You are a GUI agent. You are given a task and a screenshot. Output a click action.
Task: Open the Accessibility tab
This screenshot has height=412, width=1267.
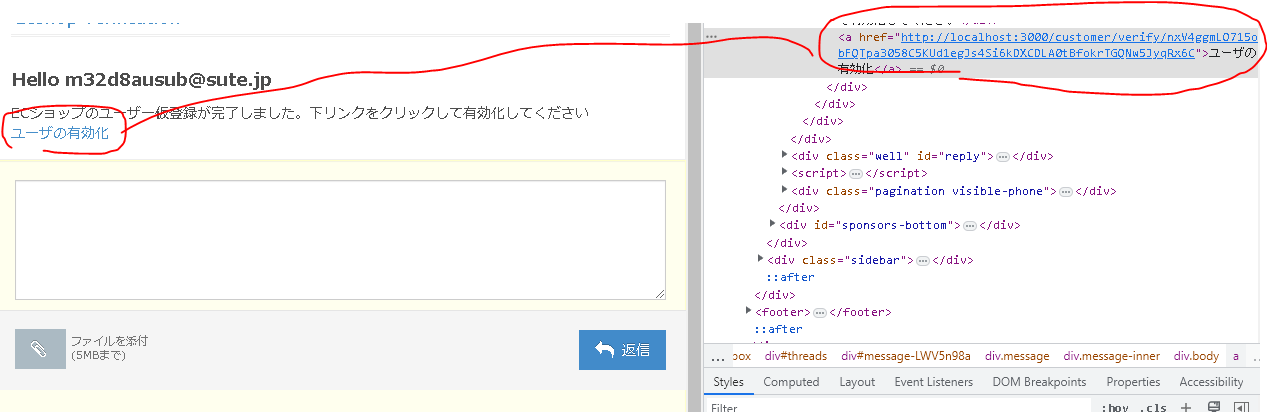click(x=1211, y=382)
